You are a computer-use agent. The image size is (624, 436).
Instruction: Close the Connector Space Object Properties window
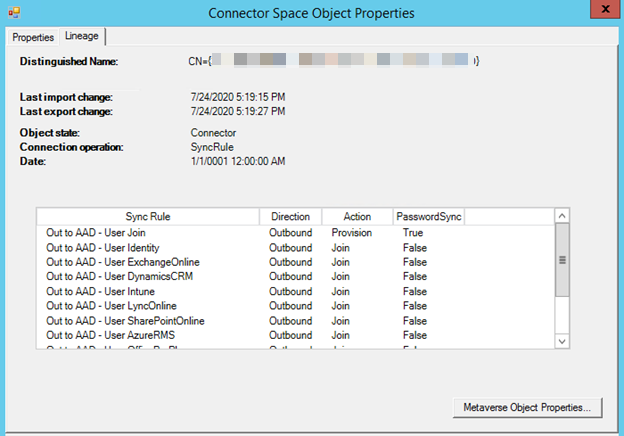605,9
